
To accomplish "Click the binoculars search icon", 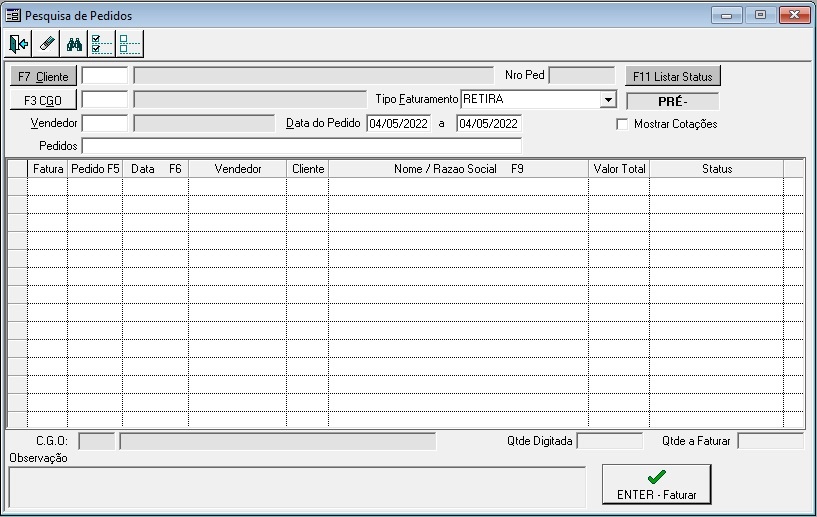I will point(74,44).
